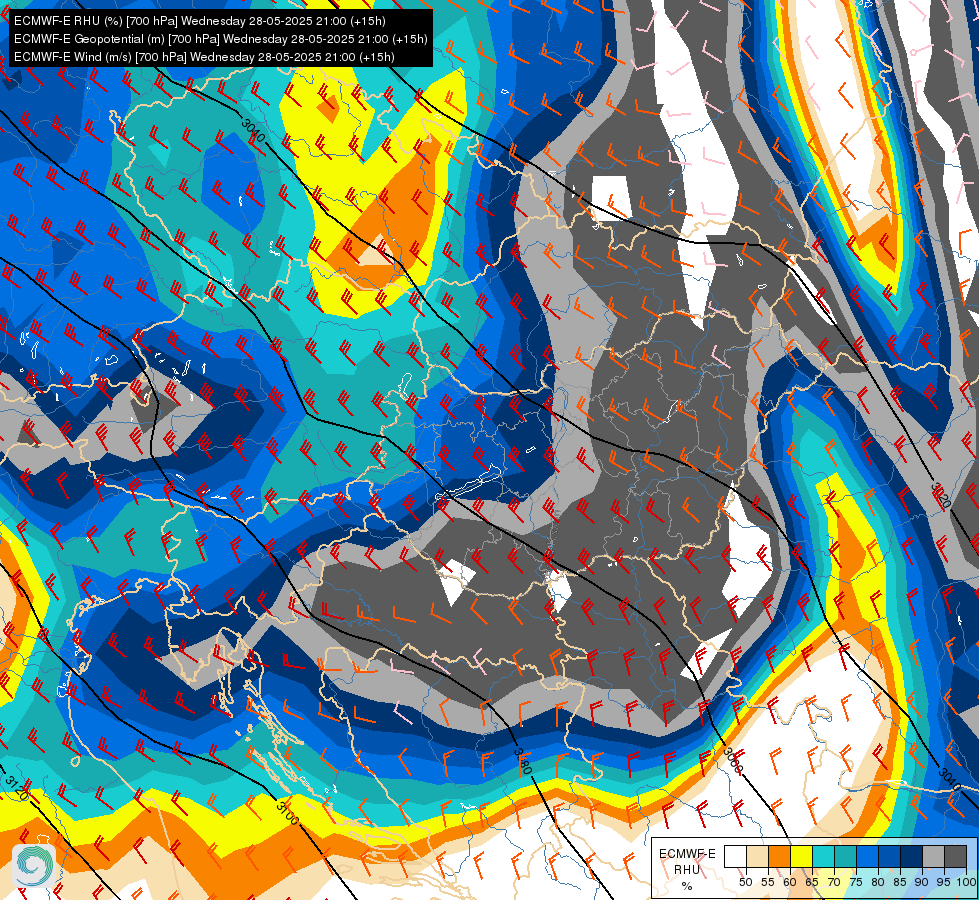Click the '%' unit label in the legend

point(687,886)
